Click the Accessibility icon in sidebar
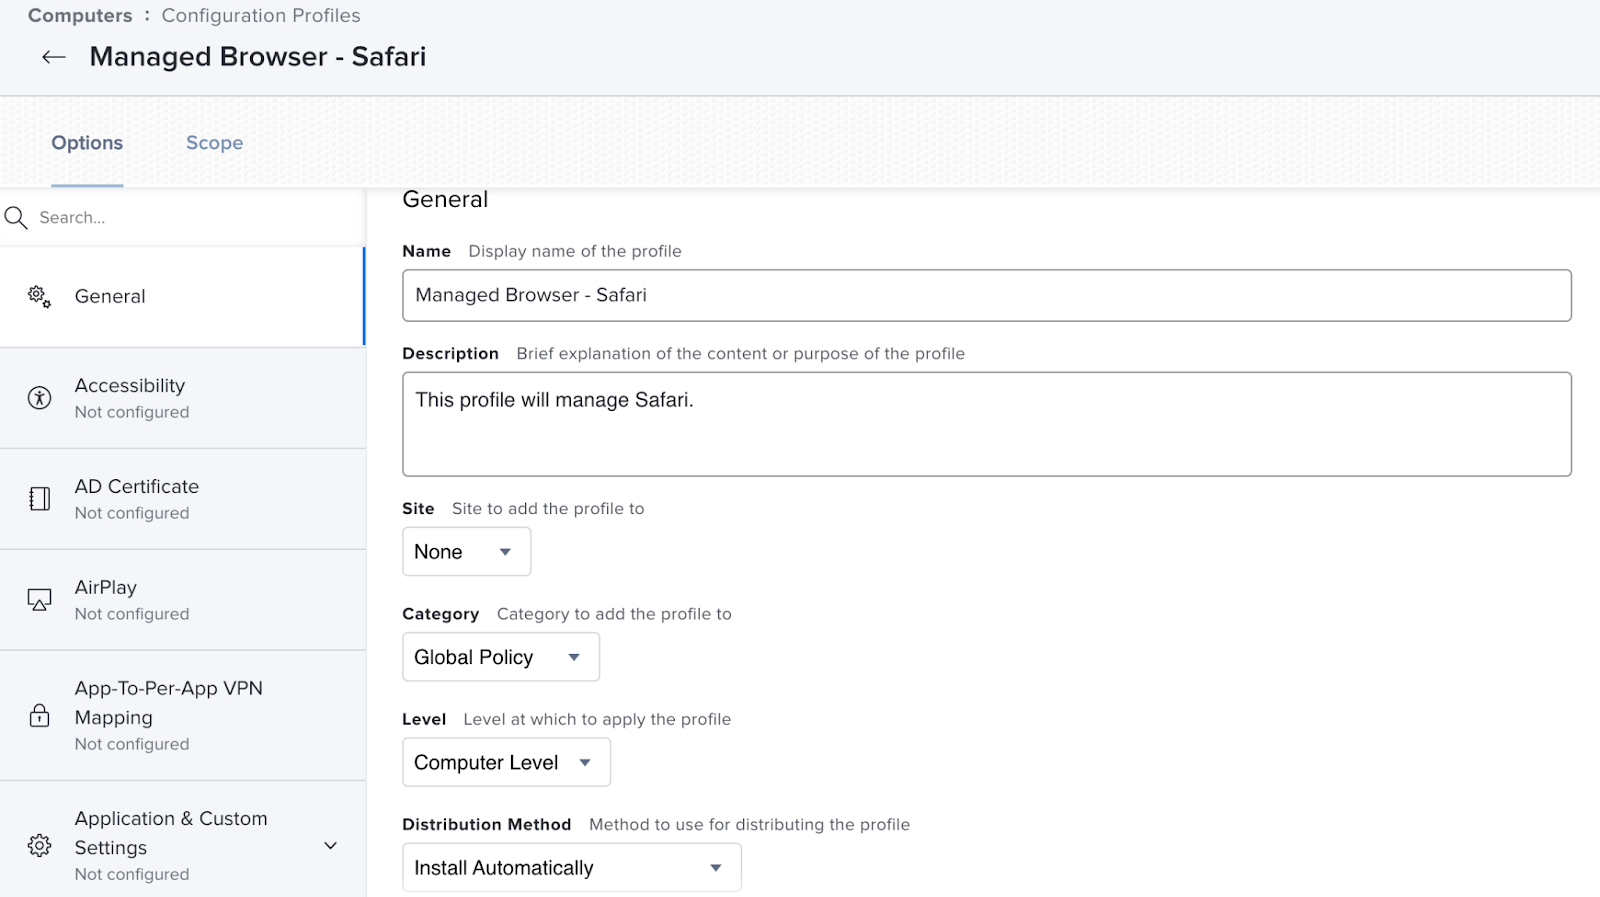 [x=39, y=398]
